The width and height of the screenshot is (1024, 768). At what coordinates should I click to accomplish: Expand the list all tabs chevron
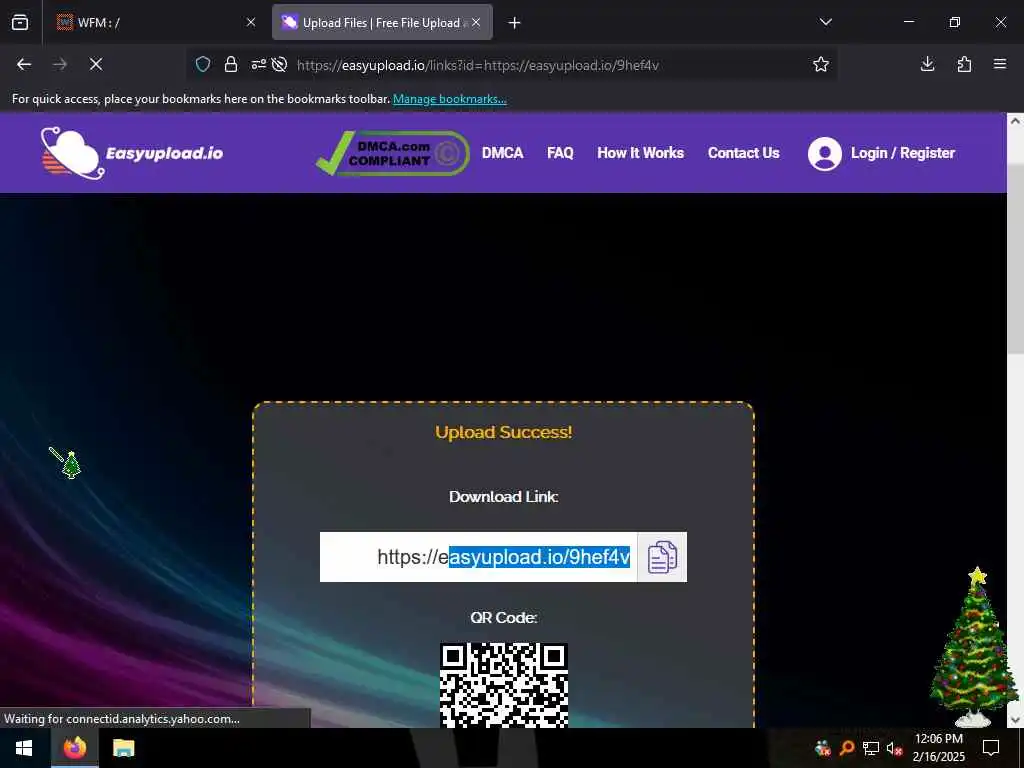pos(825,22)
